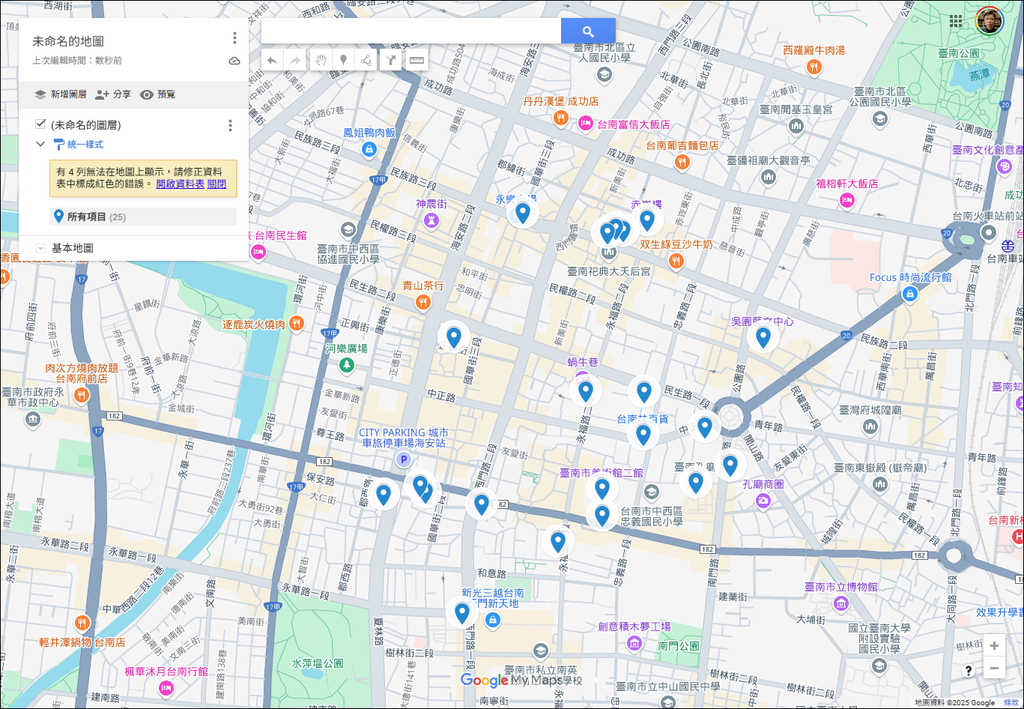Select the add directions tool
The image size is (1024, 709).
[391, 61]
